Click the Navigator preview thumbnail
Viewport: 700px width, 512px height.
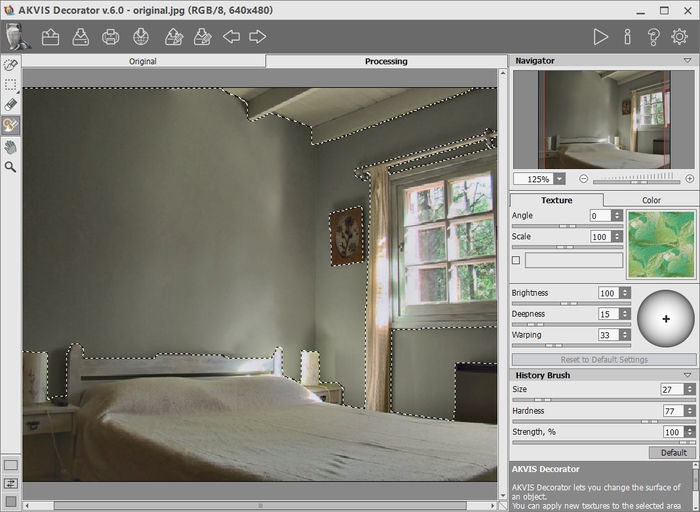tap(604, 120)
